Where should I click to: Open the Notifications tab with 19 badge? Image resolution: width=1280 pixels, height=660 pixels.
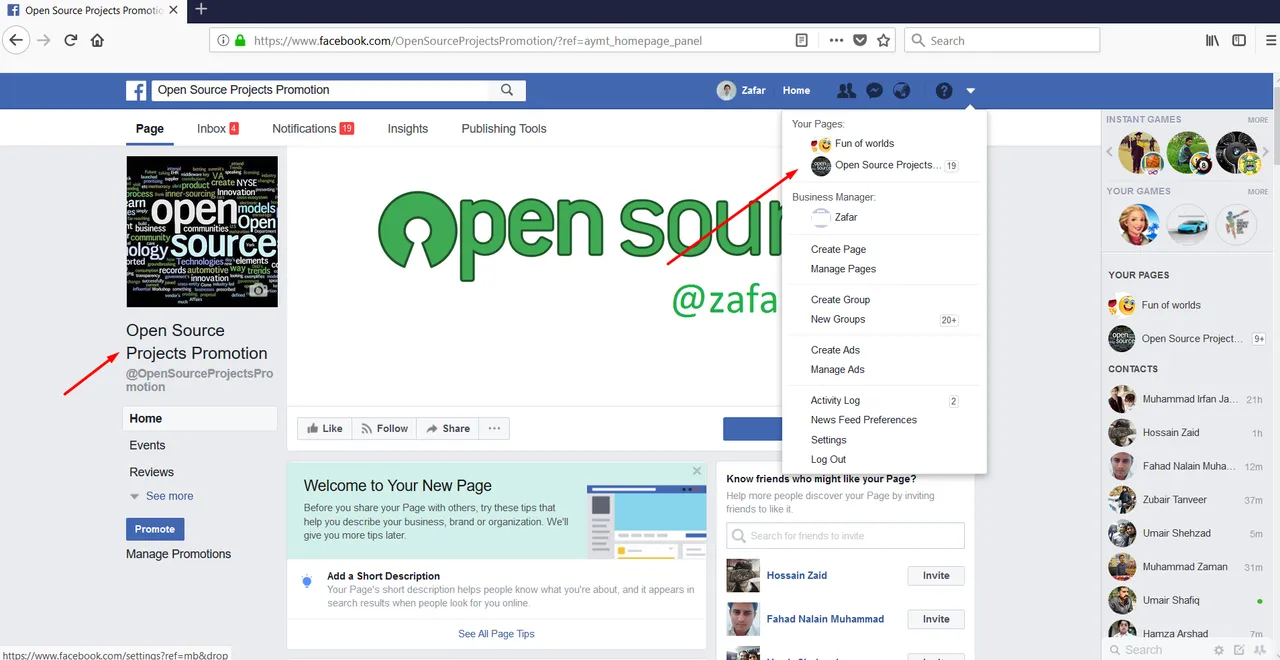313,128
